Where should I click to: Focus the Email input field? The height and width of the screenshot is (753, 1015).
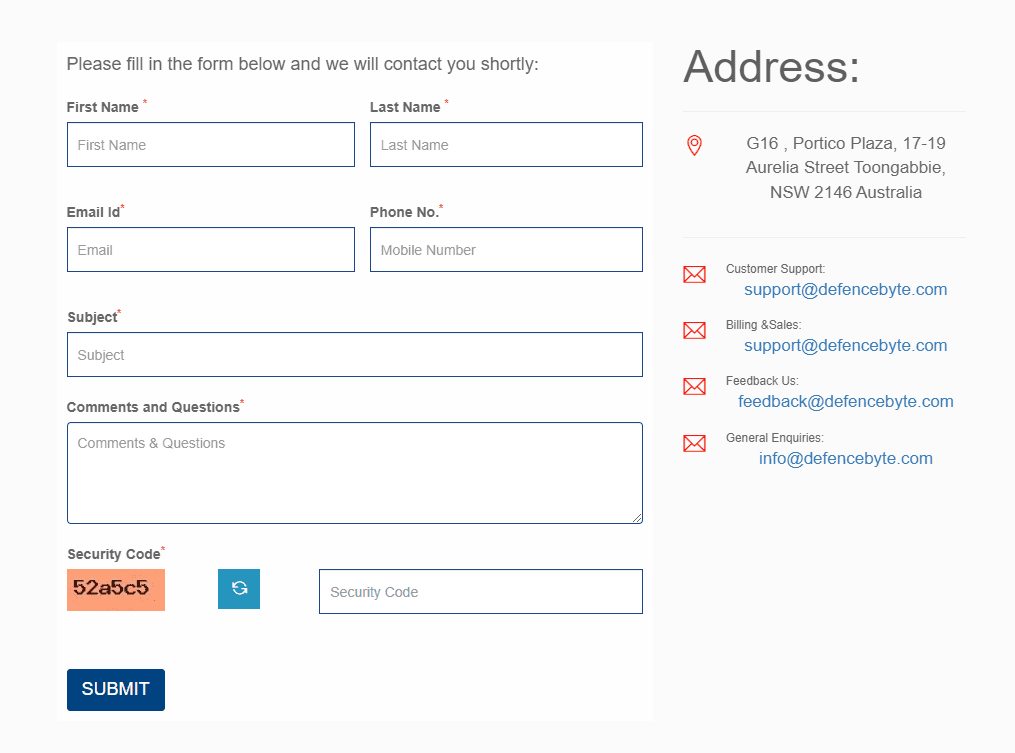pyautogui.click(x=210, y=249)
